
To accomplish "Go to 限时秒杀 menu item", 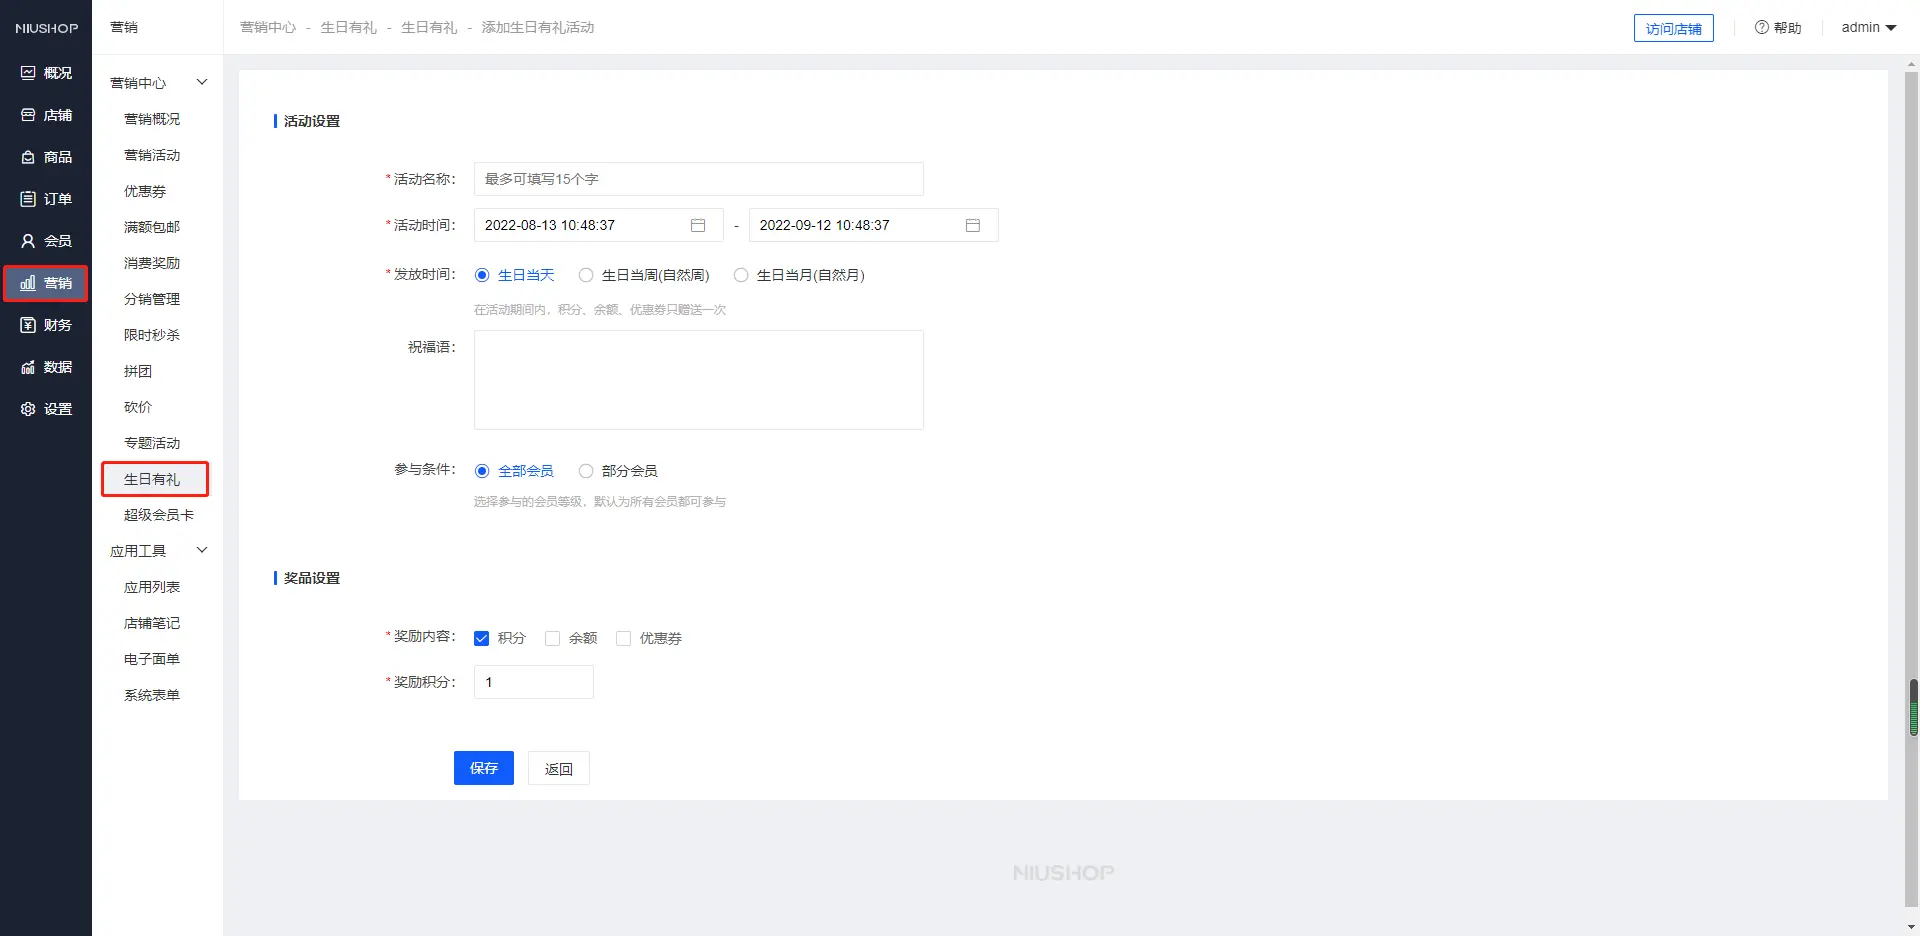I will coord(152,335).
